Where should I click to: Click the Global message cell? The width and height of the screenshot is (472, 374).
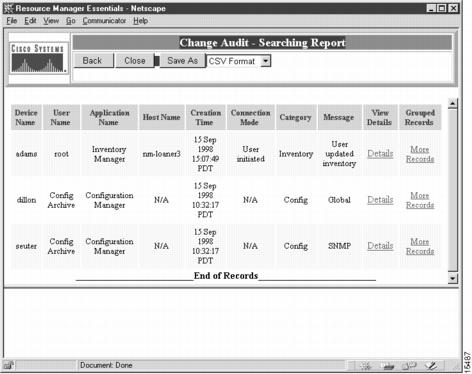point(339,200)
